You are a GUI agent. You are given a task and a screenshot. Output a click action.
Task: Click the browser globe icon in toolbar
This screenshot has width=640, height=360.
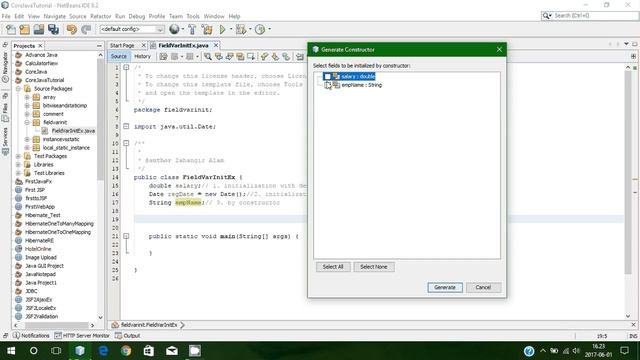pos(174,29)
